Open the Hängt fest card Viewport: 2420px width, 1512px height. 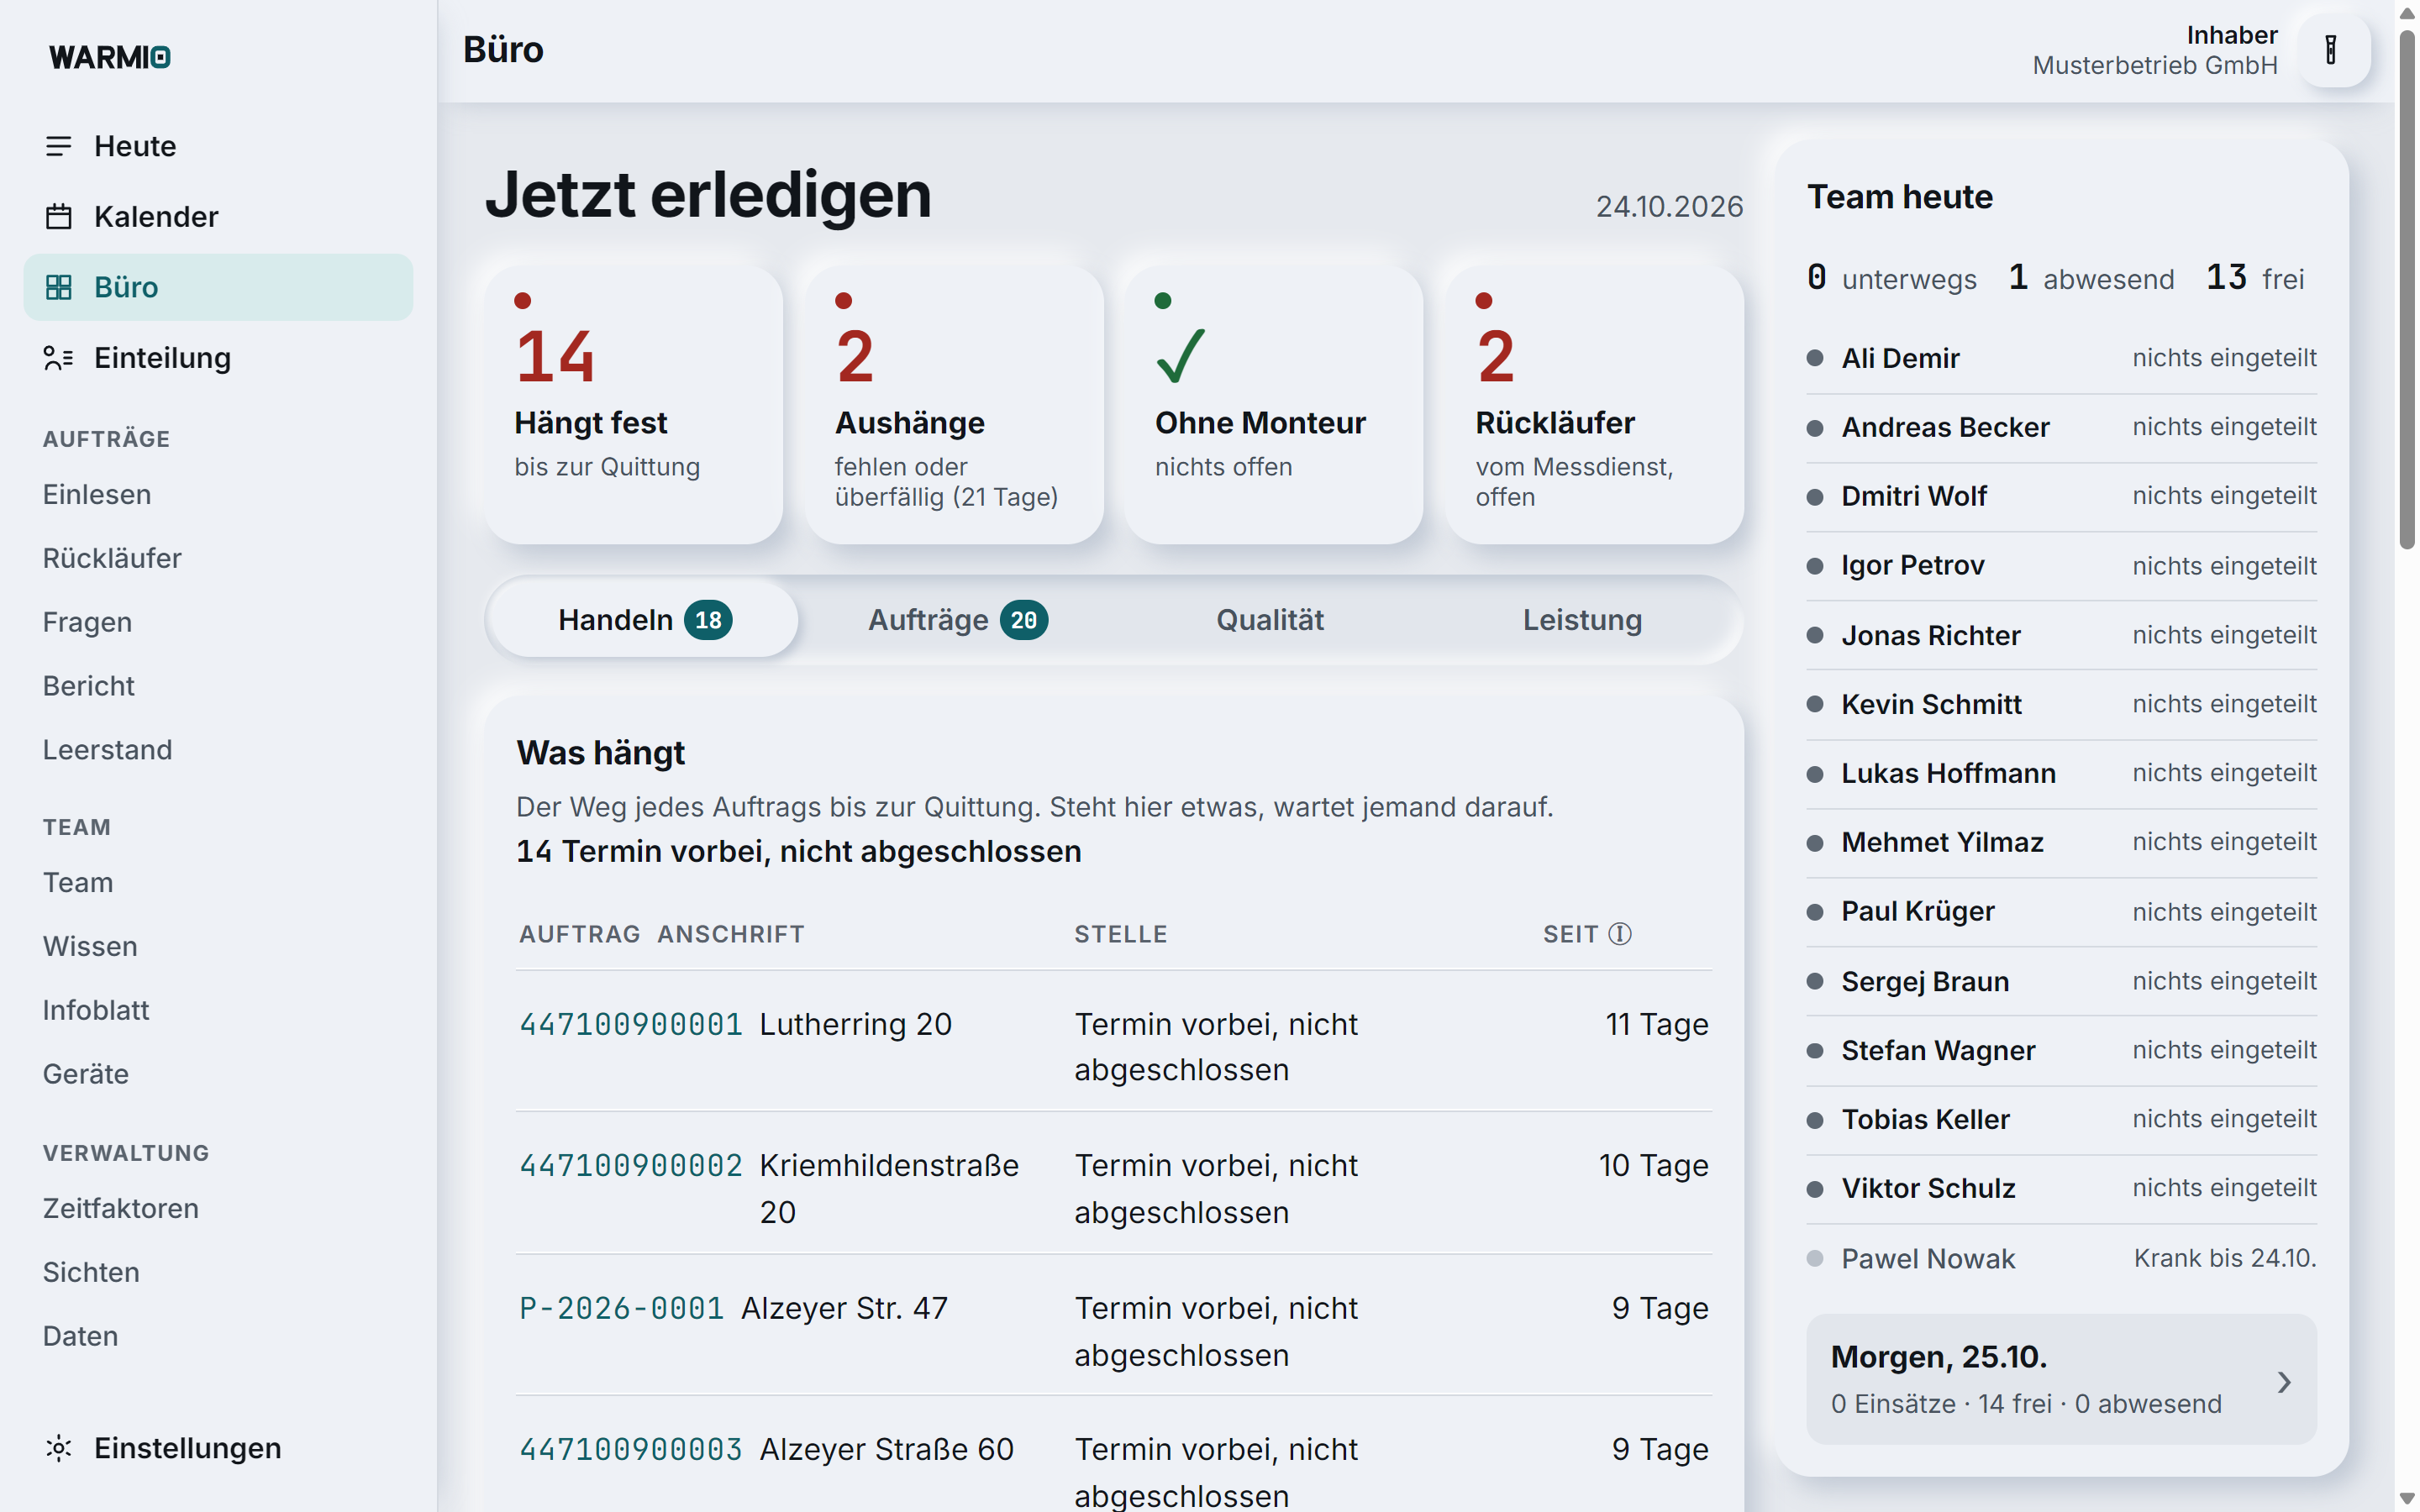pyautogui.click(x=634, y=405)
